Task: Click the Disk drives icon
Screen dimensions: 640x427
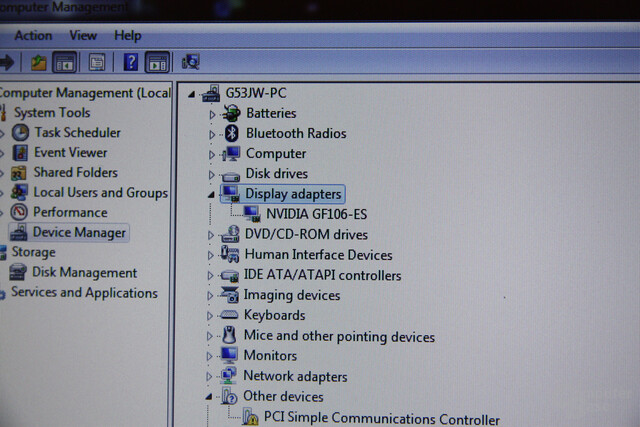Action: pyautogui.click(x=231, y=176)
